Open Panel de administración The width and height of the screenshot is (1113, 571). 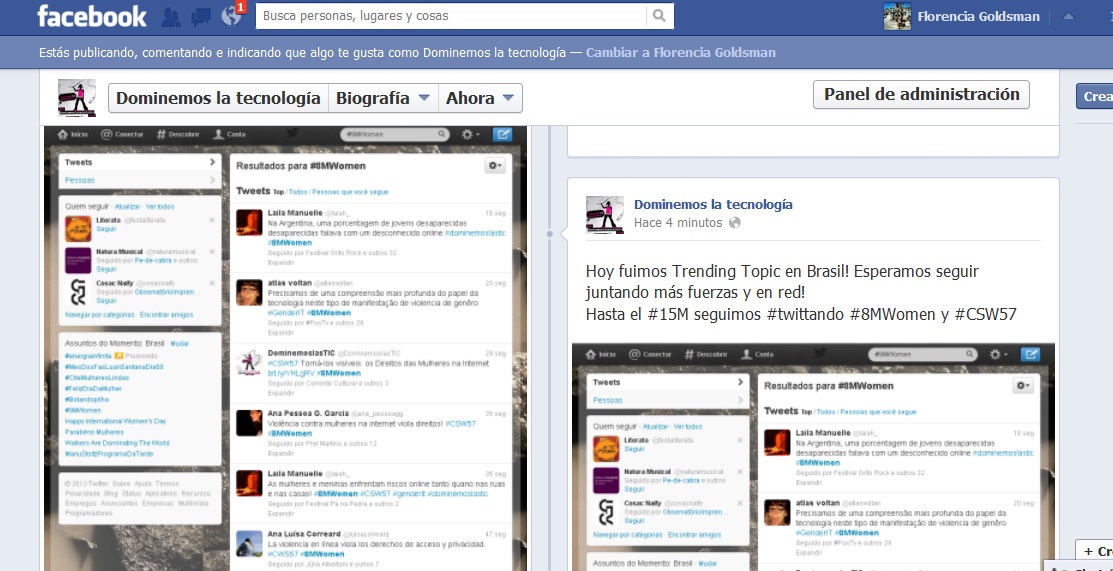921,94
